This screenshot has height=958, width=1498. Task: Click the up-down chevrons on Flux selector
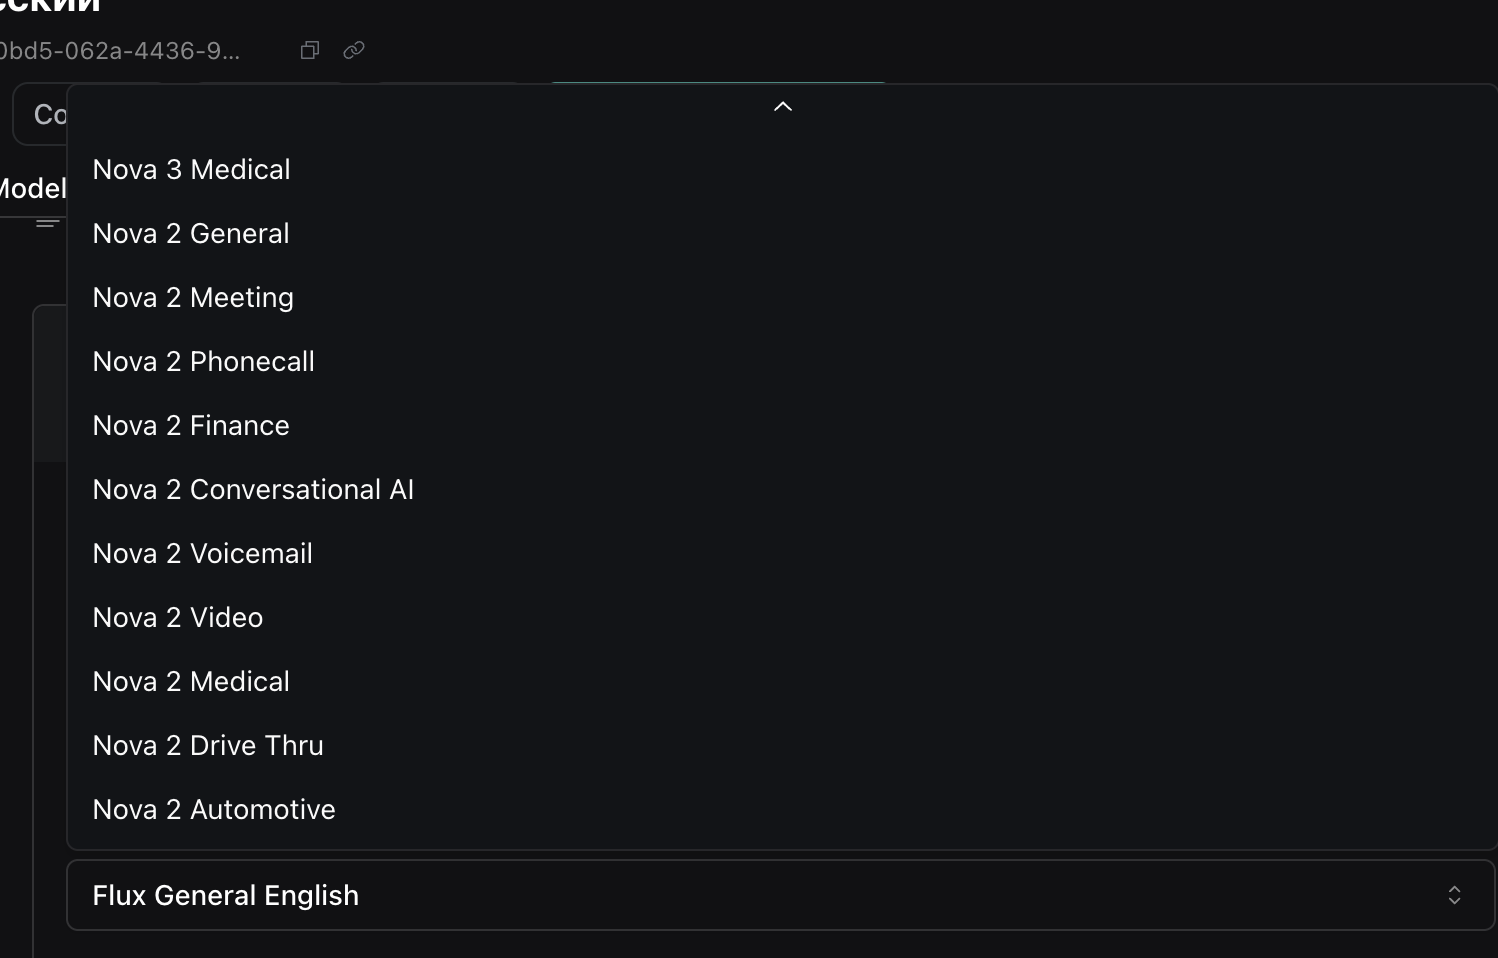[x=1454, y=895]
